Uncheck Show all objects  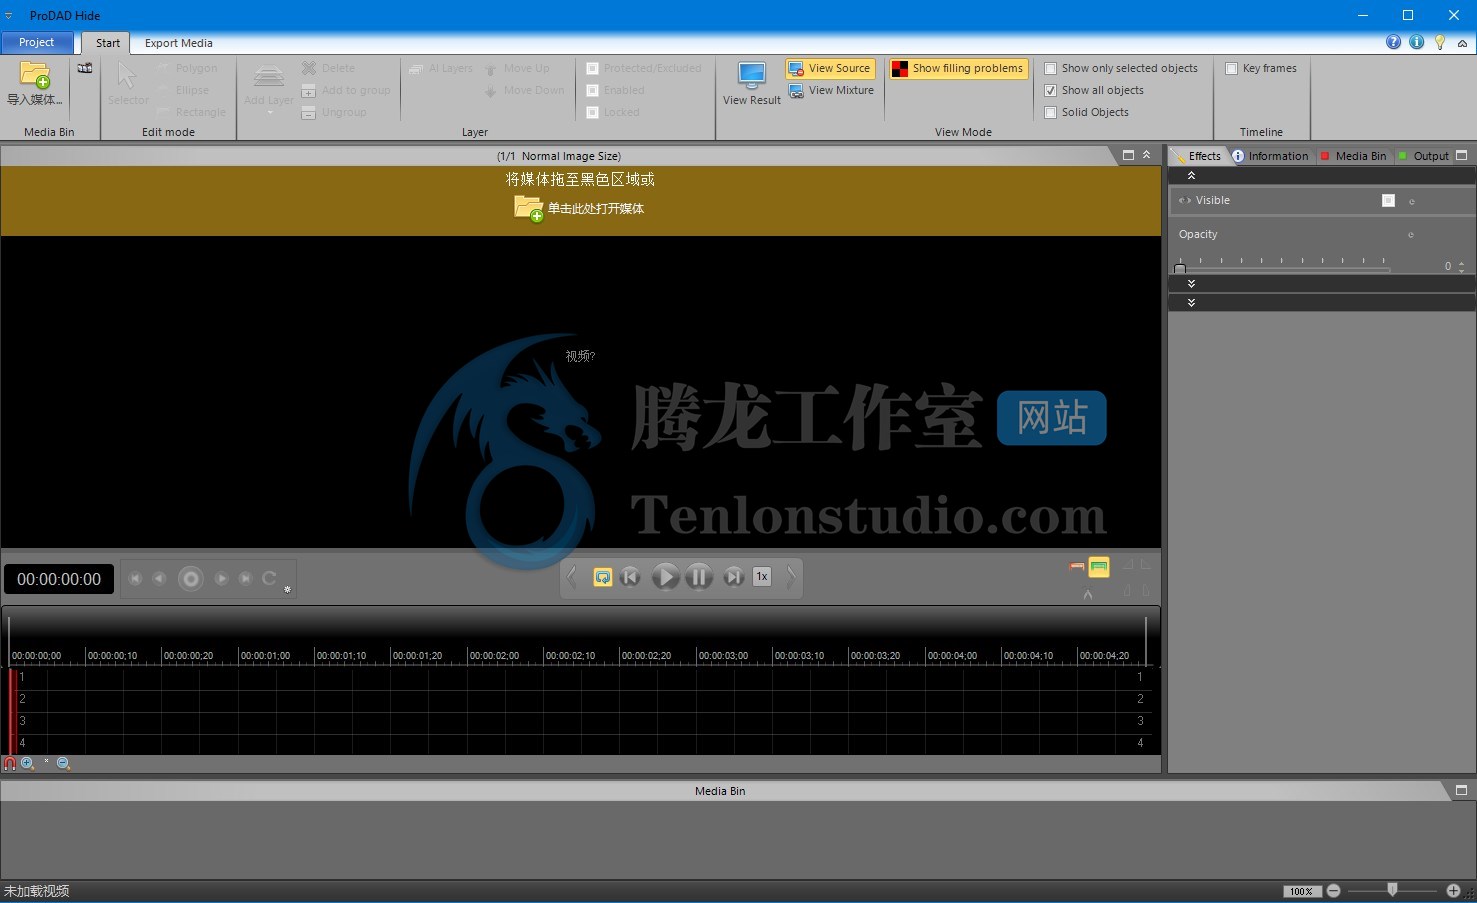tap(1050, 90)
